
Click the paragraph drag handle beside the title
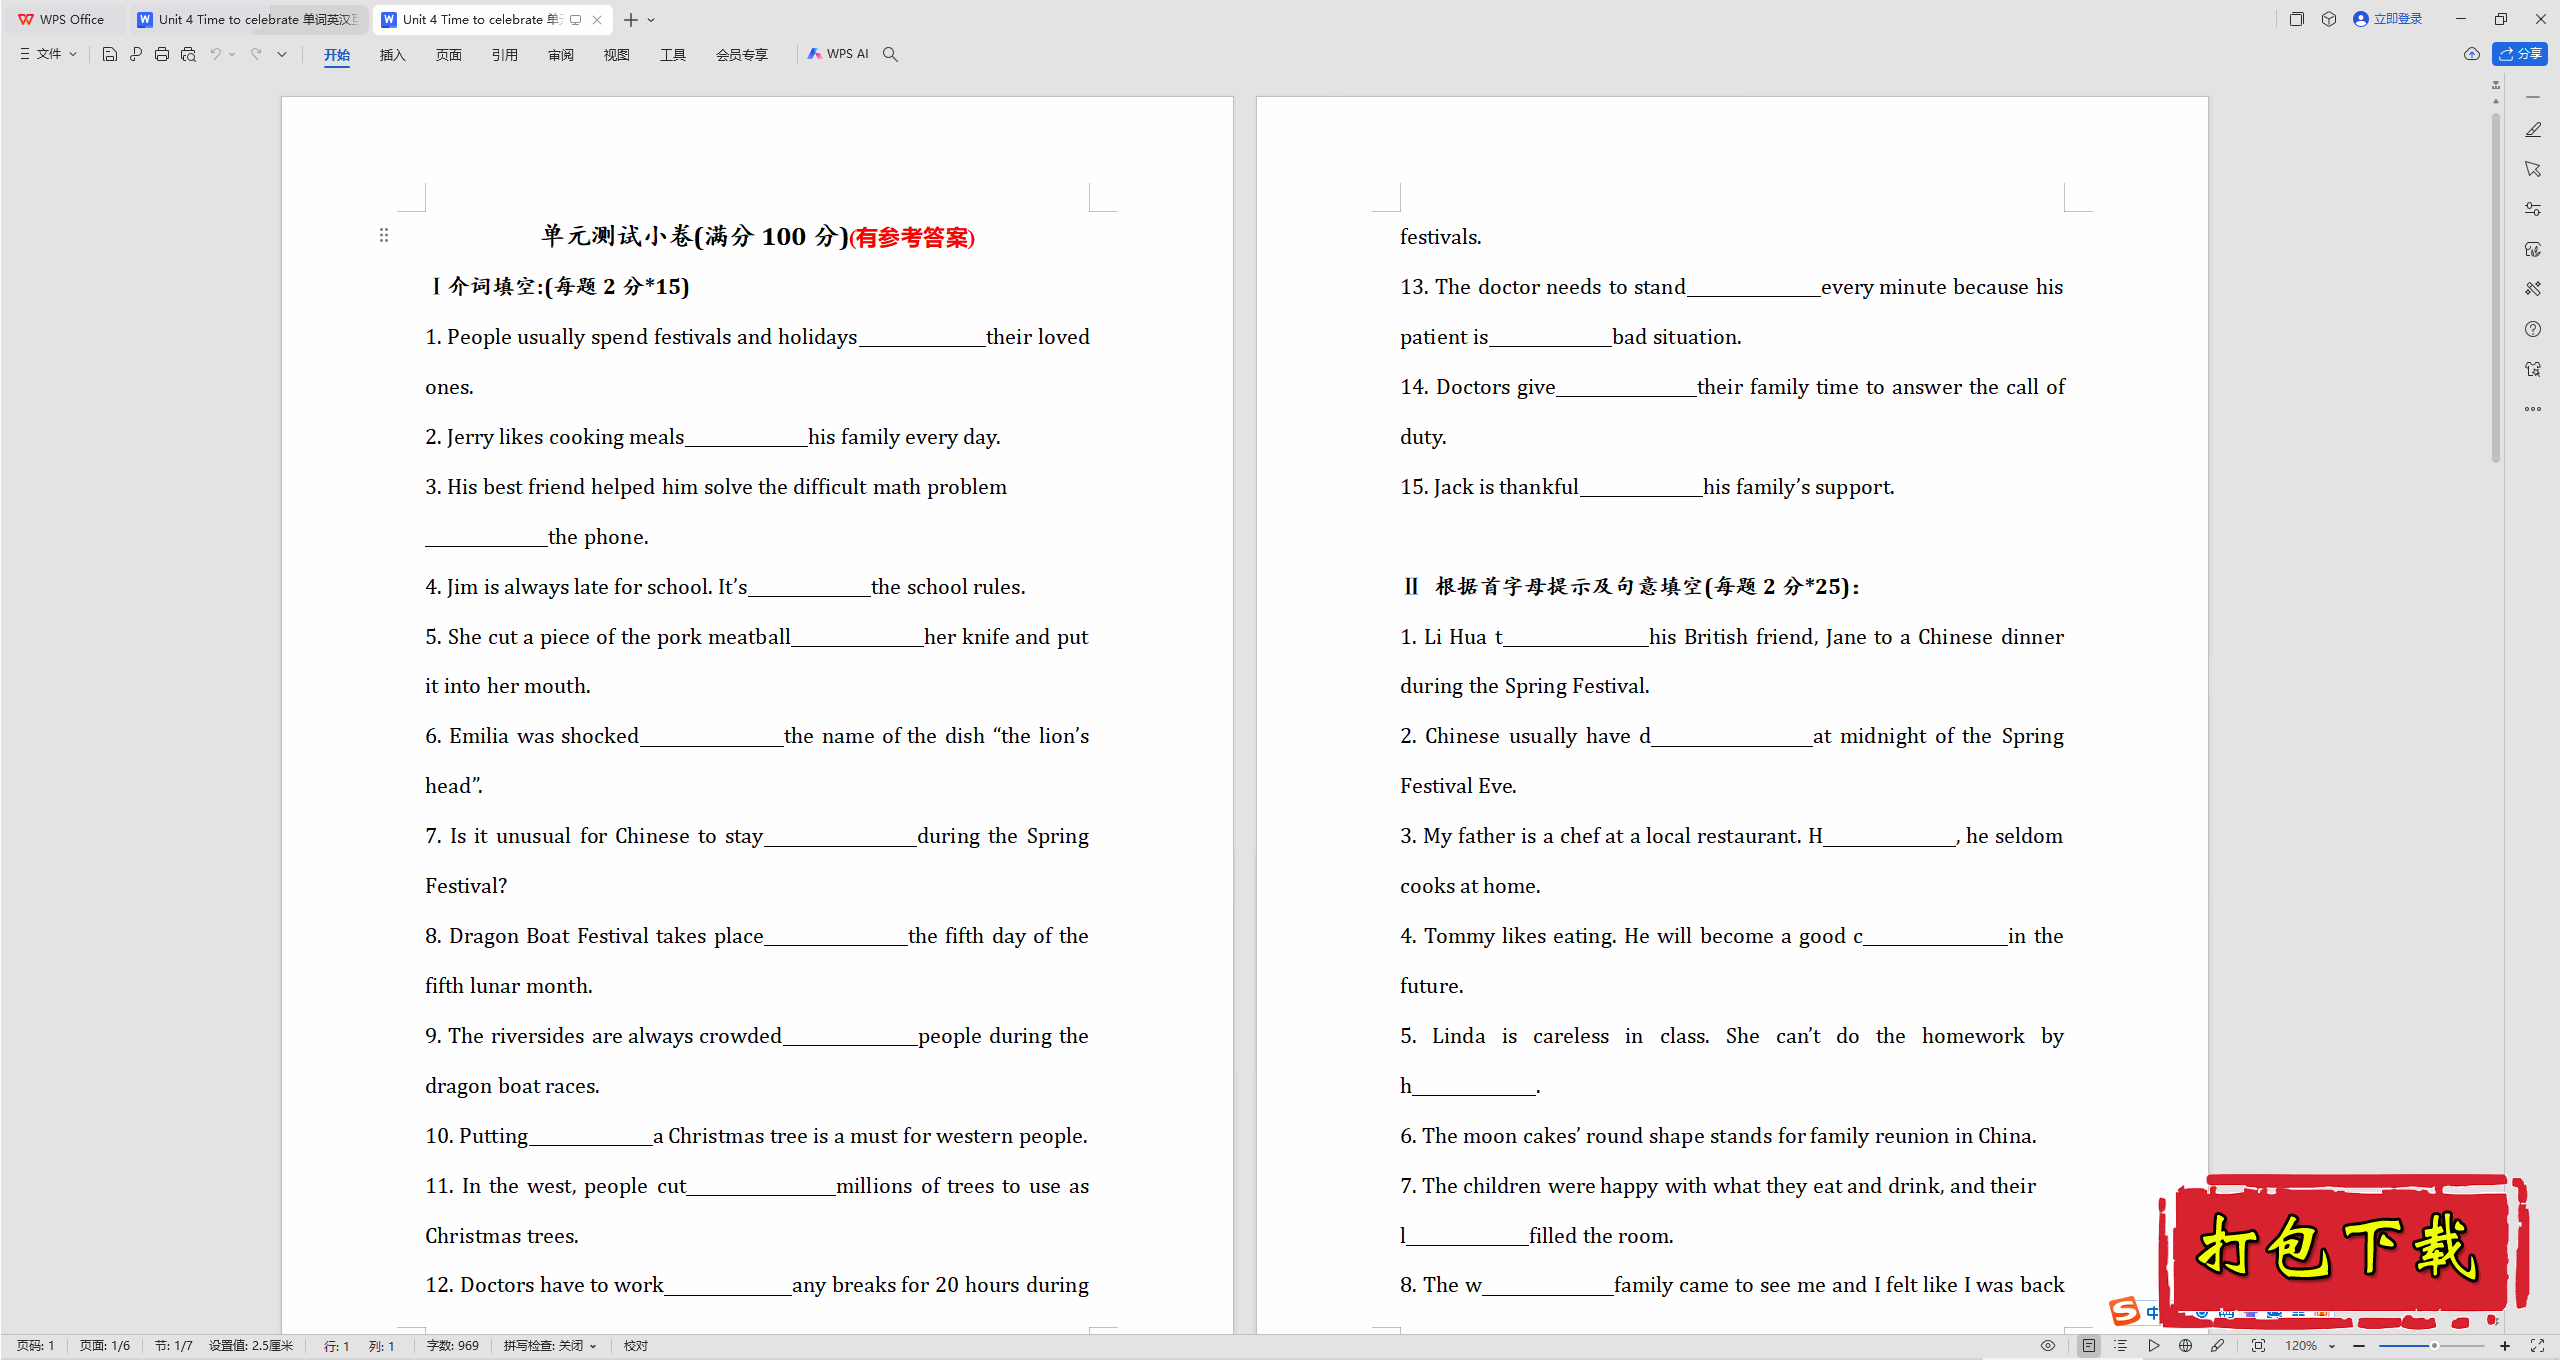tap(384, 235)
